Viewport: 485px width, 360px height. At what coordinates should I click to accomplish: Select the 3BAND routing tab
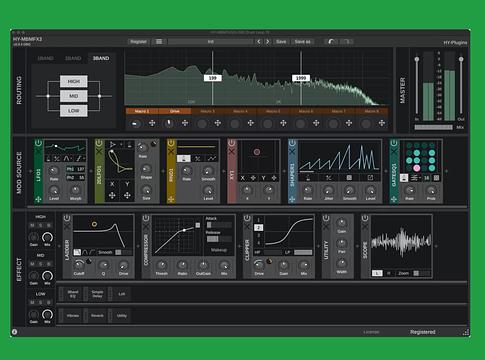click(x=101, y=58)
